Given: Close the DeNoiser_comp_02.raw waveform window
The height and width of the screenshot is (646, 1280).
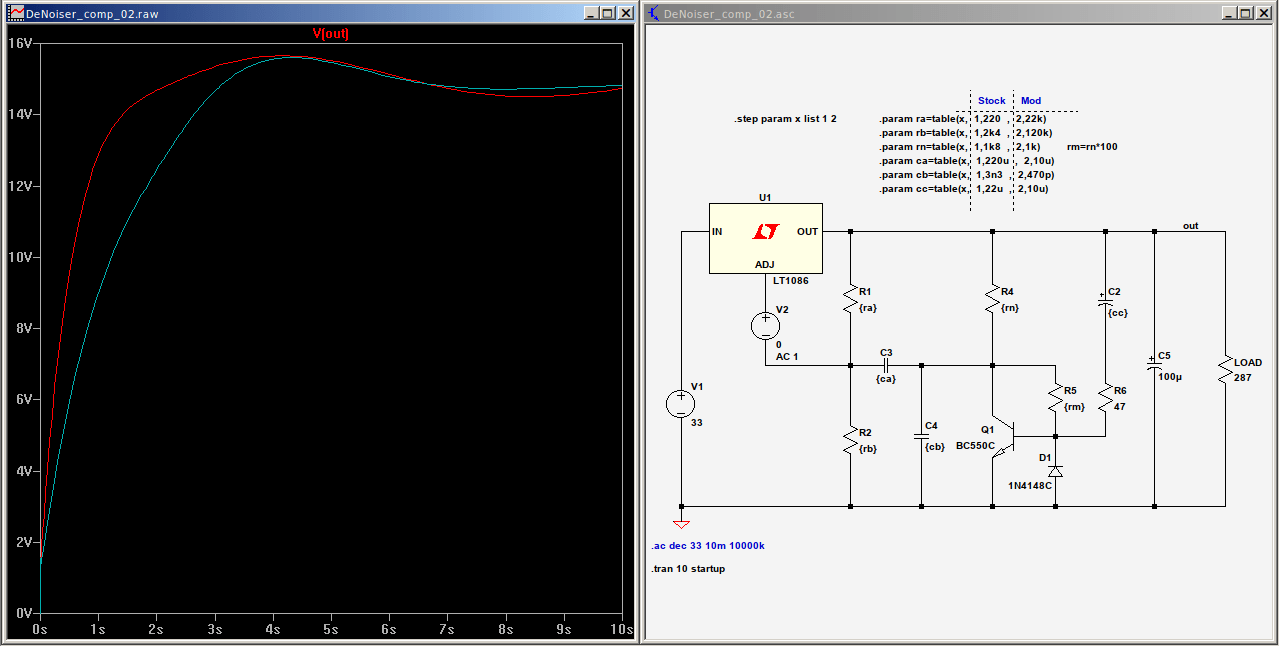Looking at the screenshot, I should pos(626,13).
